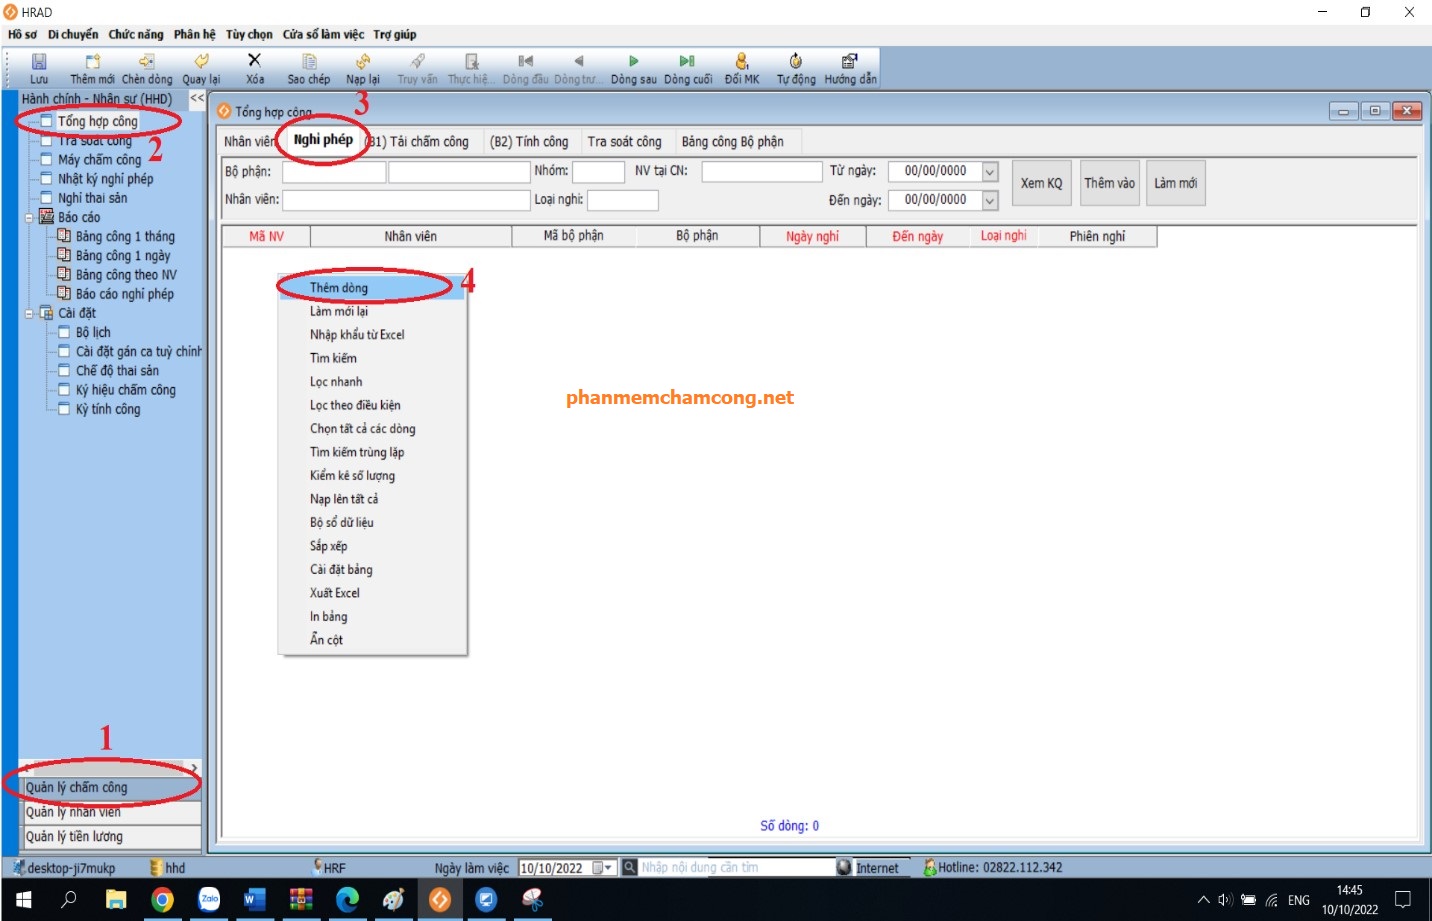1432x921 pixels.
Task: Open Google Chrome from the taskbar
Action: pyautogui.click(x=162, y=900)
